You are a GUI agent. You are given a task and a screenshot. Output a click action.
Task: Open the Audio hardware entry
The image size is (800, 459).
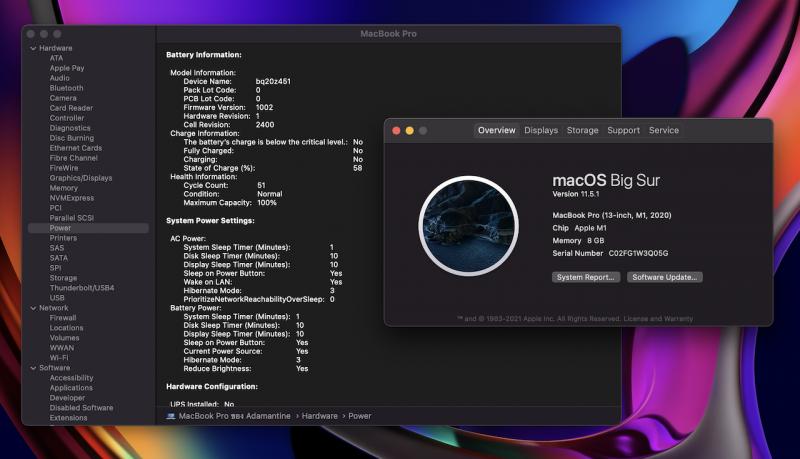pyautogui.click(x=60, y=78)
